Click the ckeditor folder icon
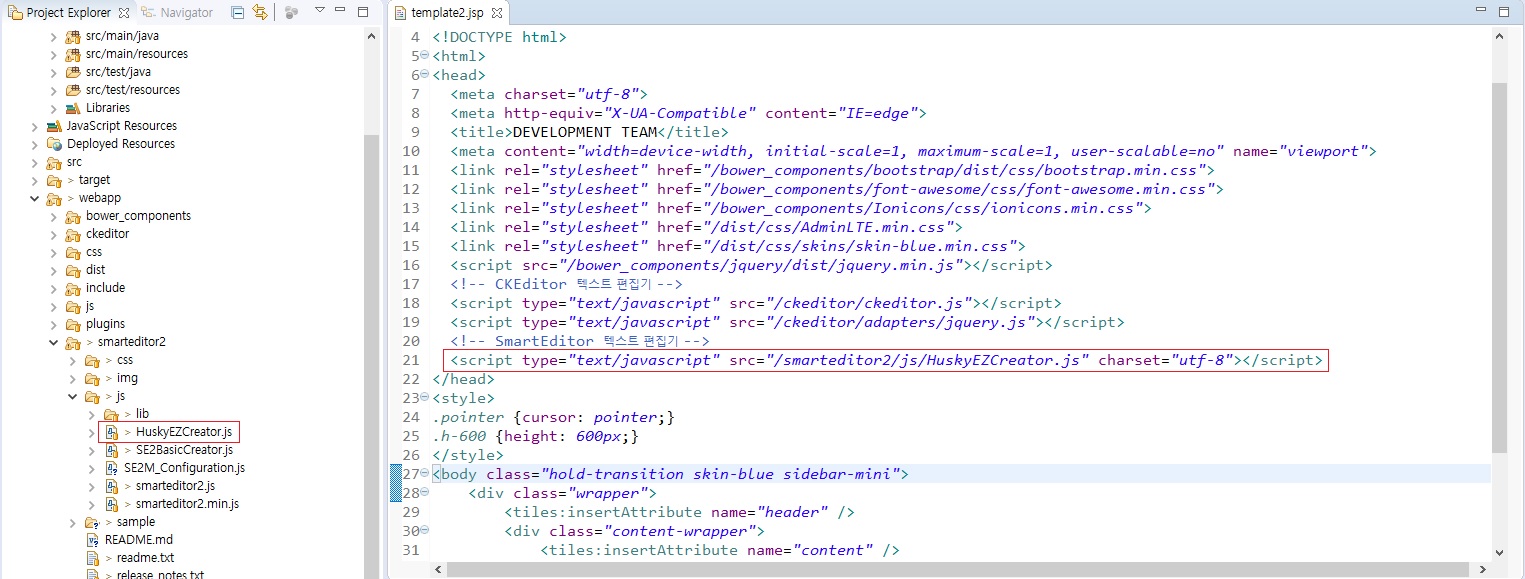This screenshot has height=579, width=1525. (73, 234)
